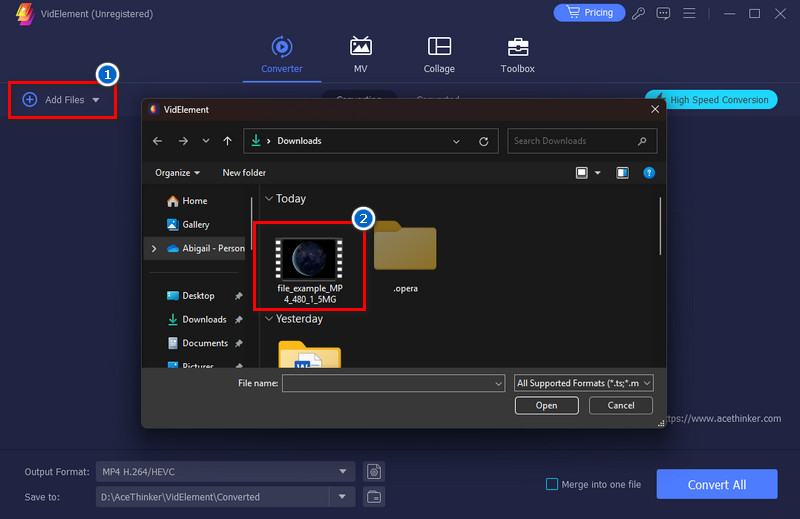800x519 pixels.
Task: Switch to the MV tab
Action: point(360,55)
